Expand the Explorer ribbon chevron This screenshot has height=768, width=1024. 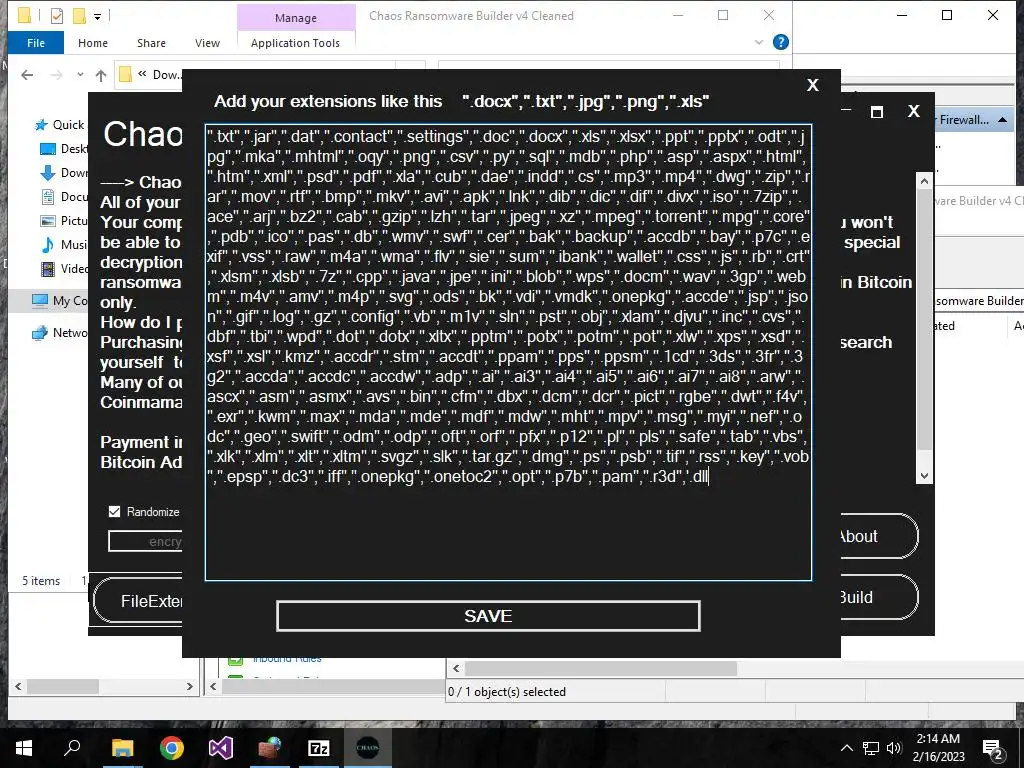759,42
